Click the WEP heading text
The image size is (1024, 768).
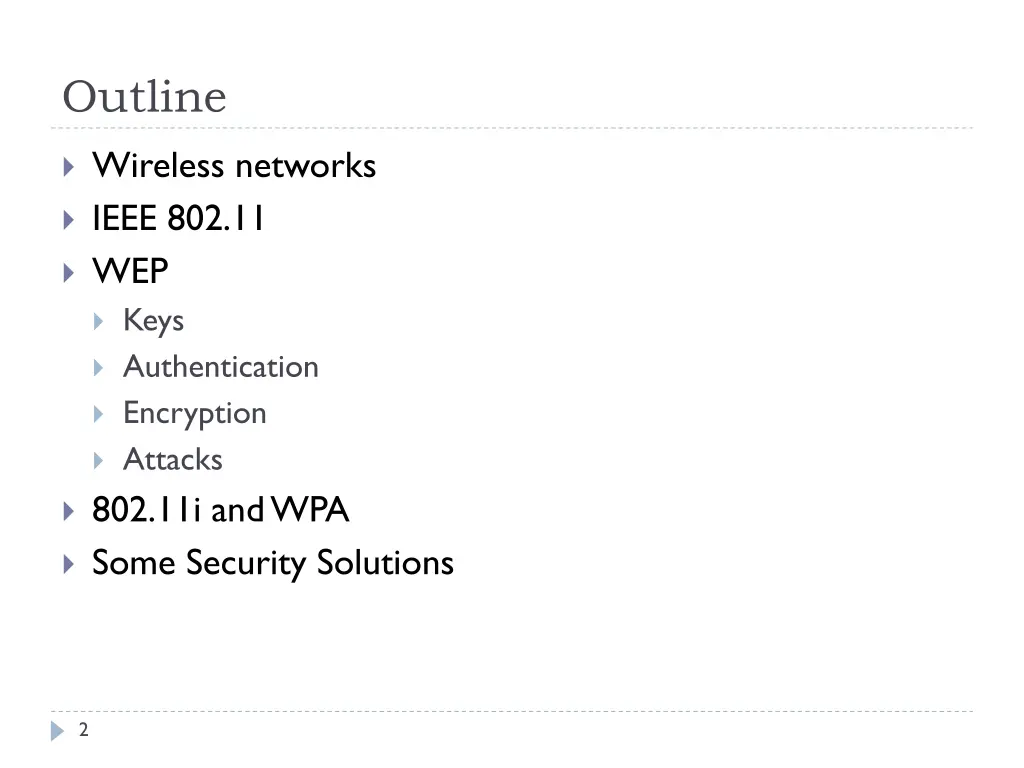(130, 270)
